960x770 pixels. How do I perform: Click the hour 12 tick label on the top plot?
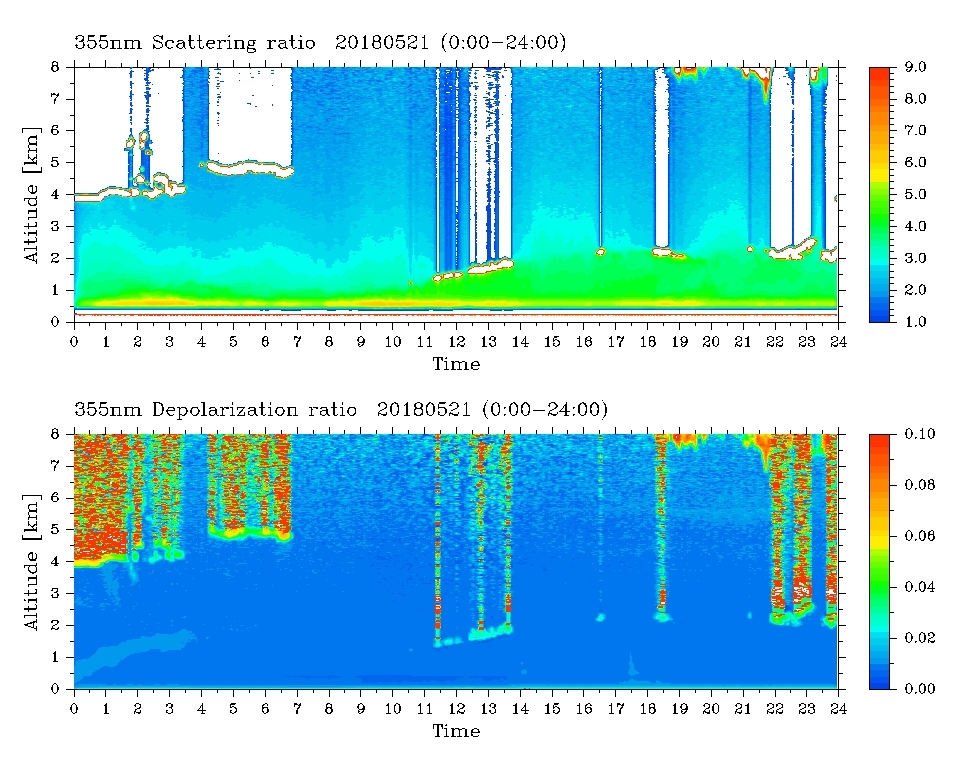[456, 342]
